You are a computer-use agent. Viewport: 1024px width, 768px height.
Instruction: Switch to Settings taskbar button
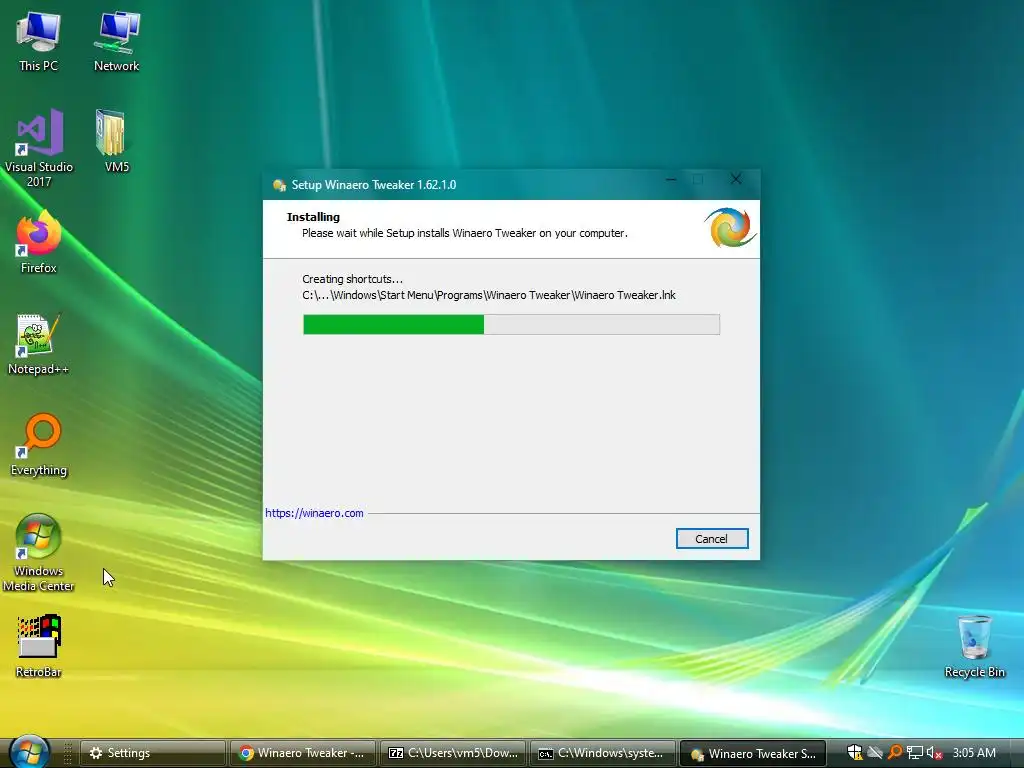(153, 753)
